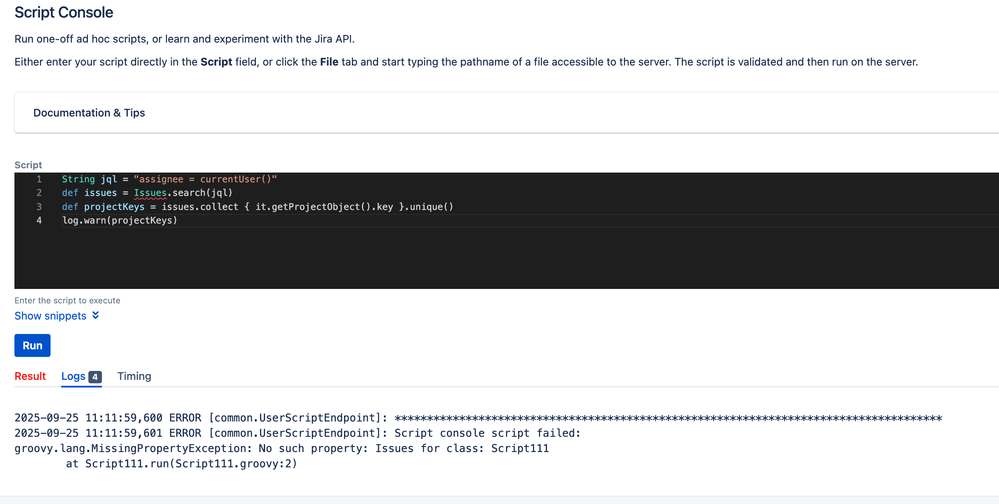Click line number 4 in editor gutter

click(x=39, y=221)
